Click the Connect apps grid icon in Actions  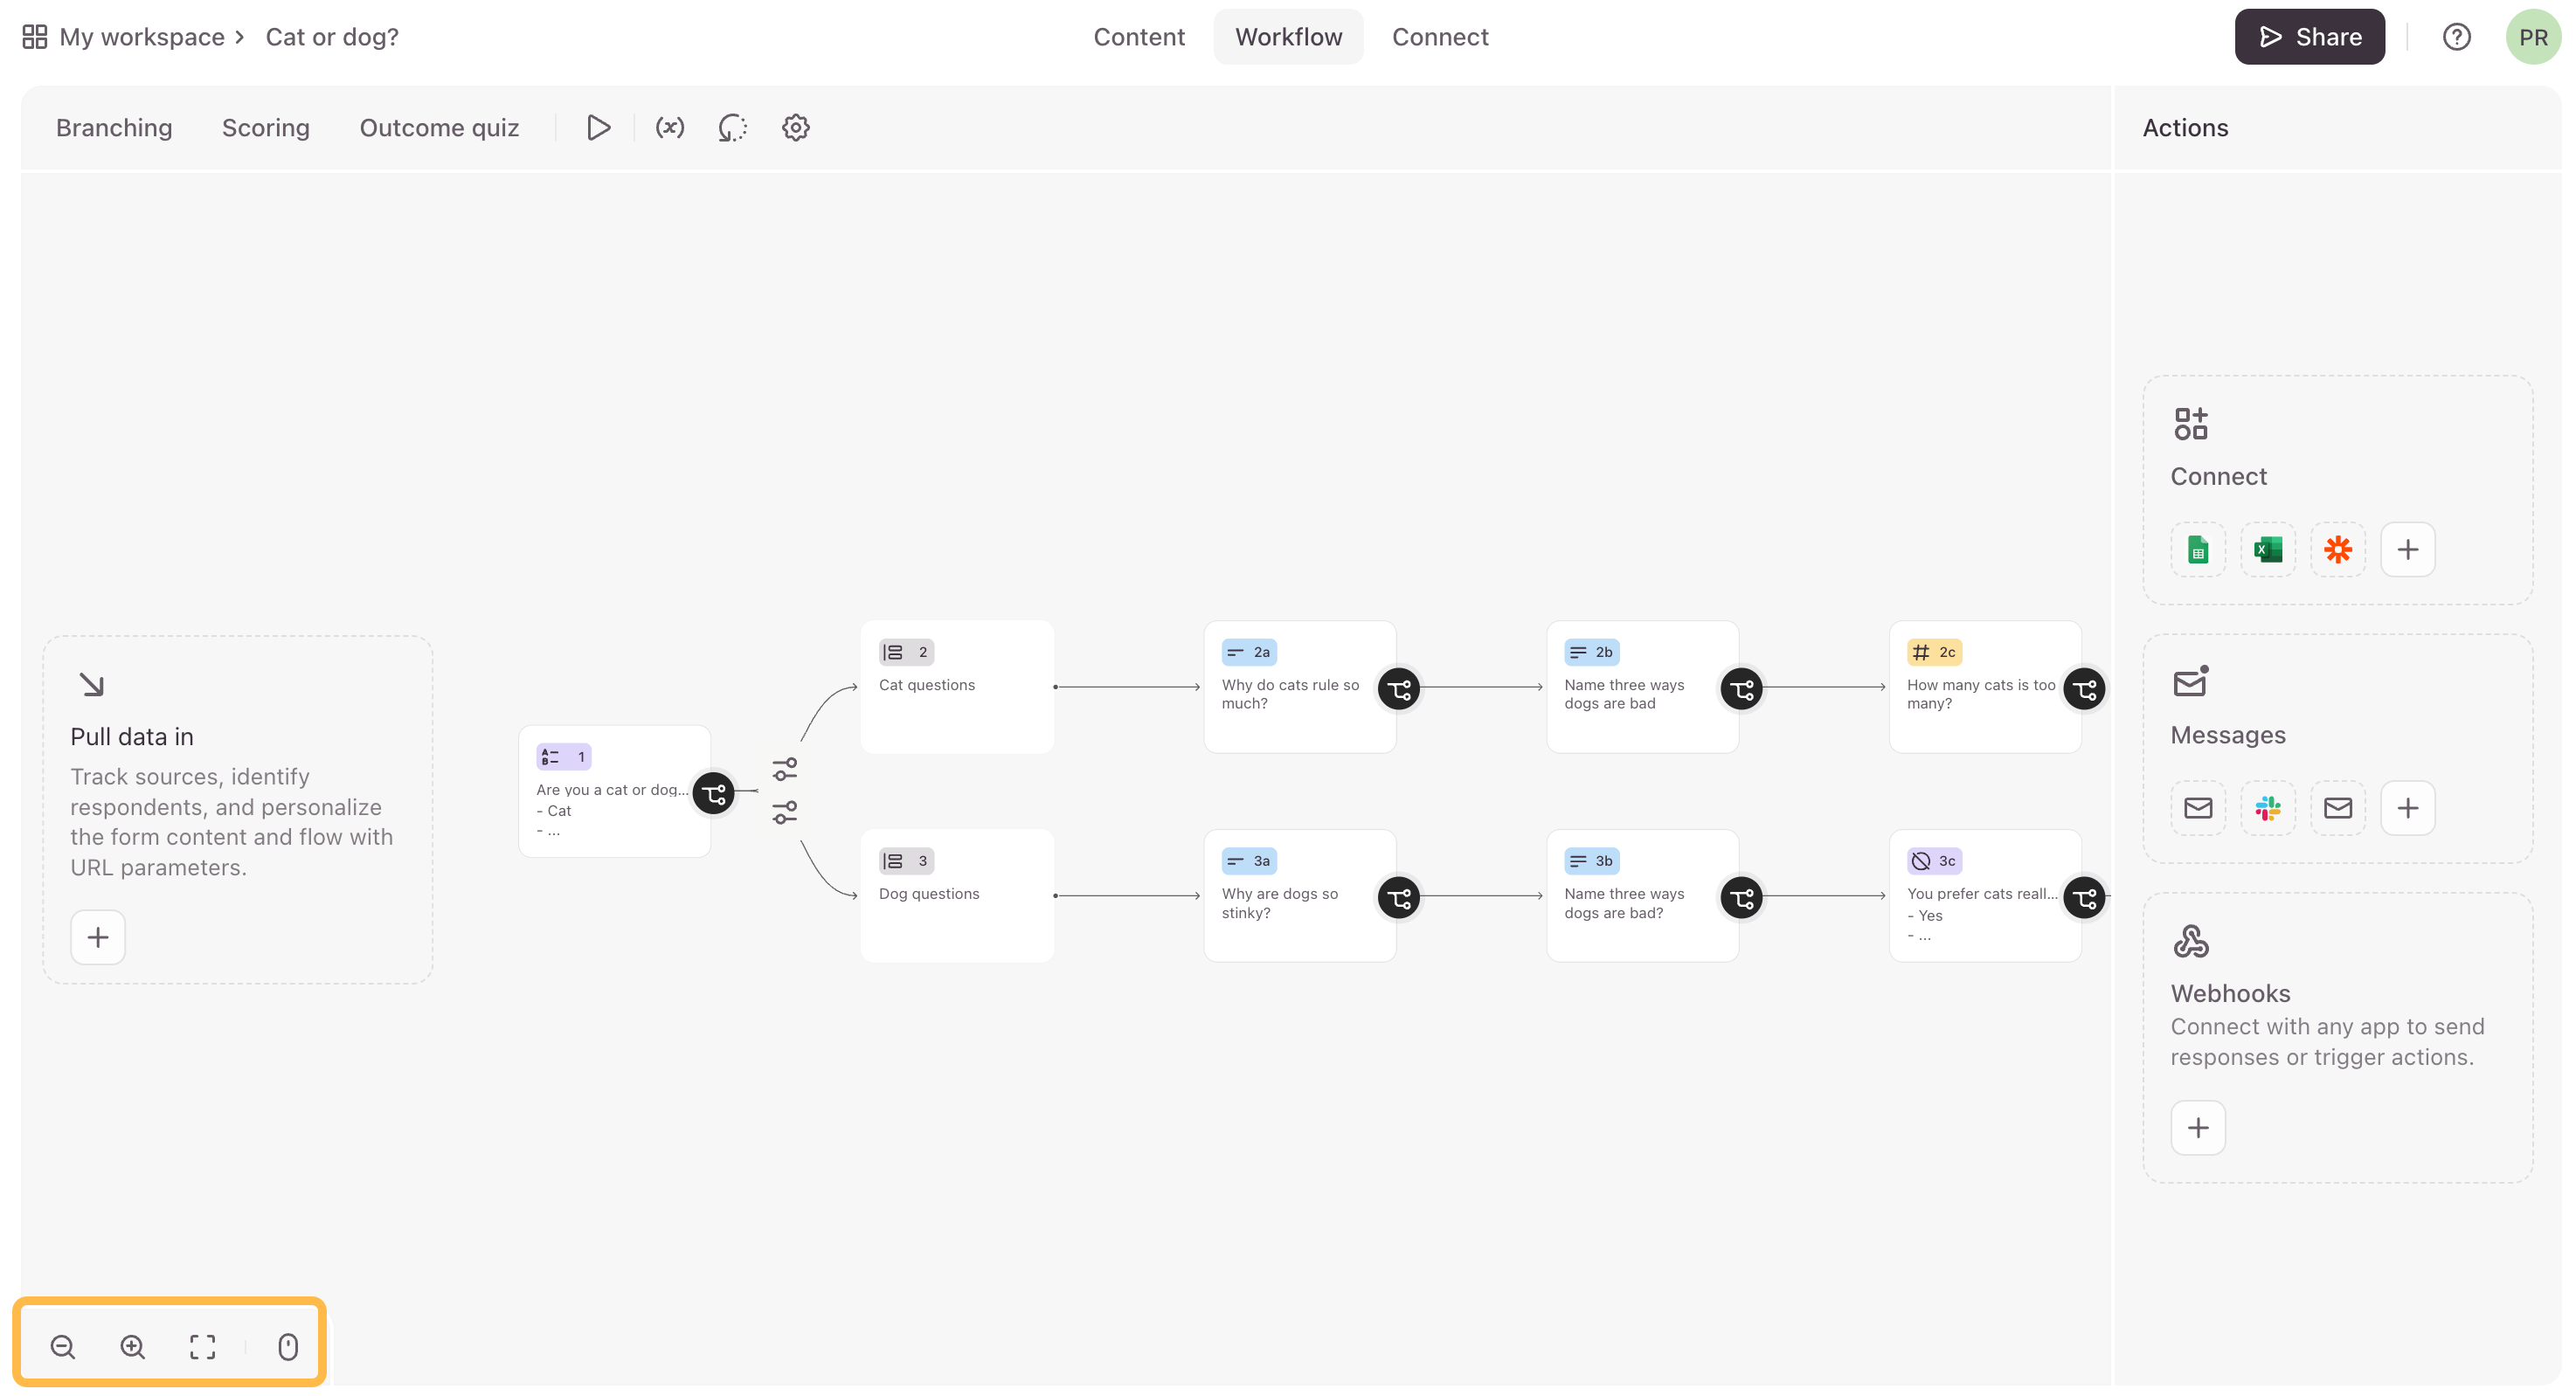tap(2191, 424)
